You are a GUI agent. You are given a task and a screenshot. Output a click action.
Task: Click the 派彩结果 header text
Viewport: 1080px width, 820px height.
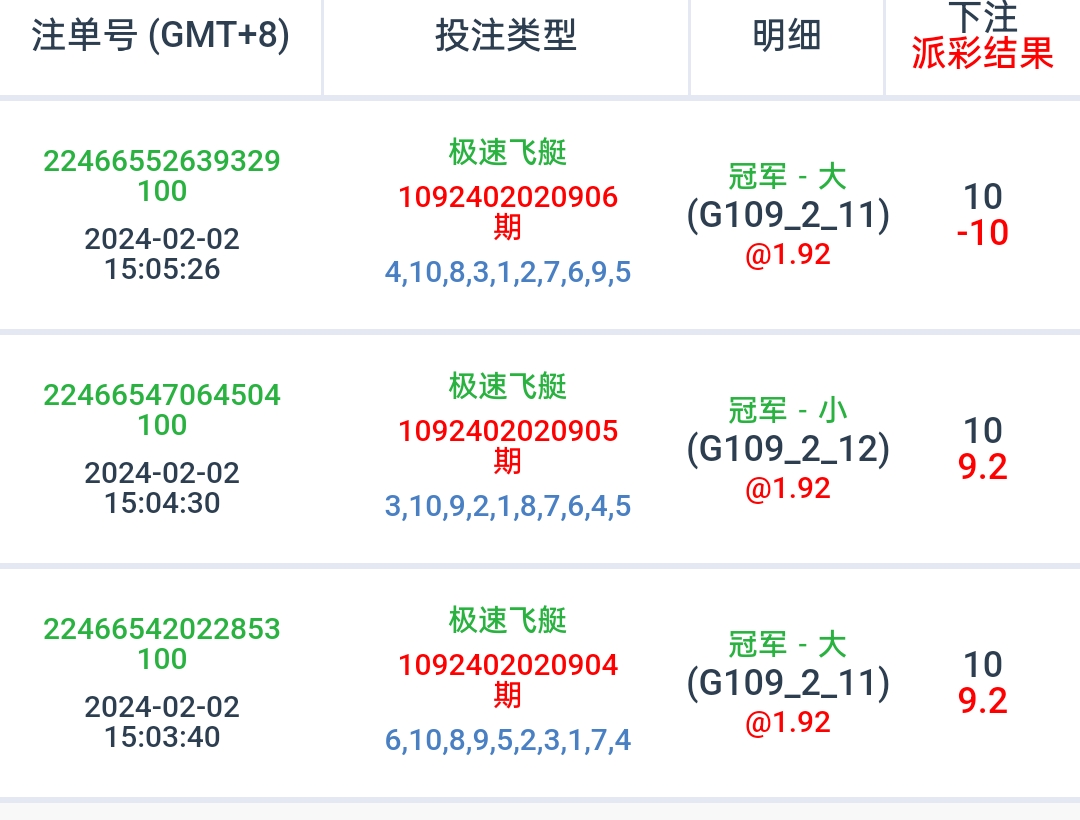[x=983, y=54]
